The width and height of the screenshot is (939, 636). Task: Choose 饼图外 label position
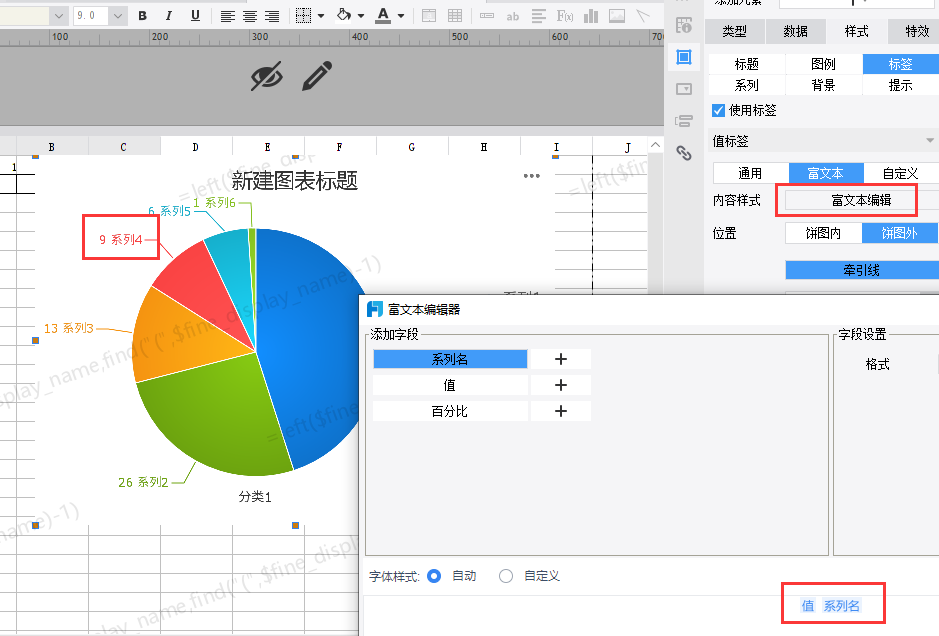coord(899,233)
